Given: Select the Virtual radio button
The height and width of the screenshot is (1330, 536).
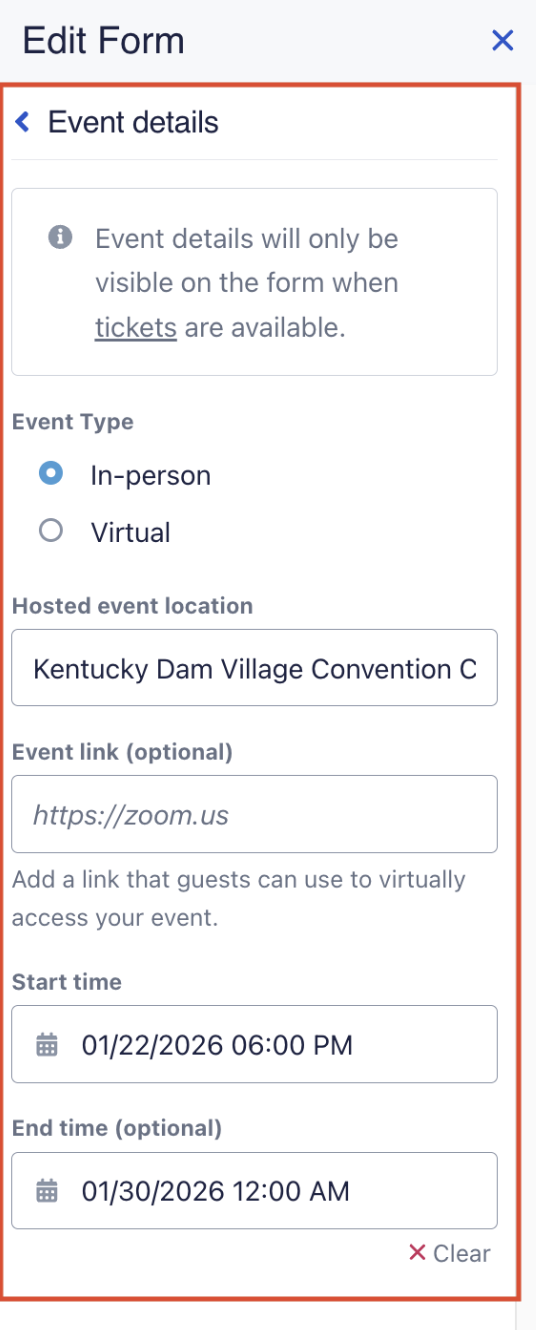Looking at the screenshot, I should point(51,531).
